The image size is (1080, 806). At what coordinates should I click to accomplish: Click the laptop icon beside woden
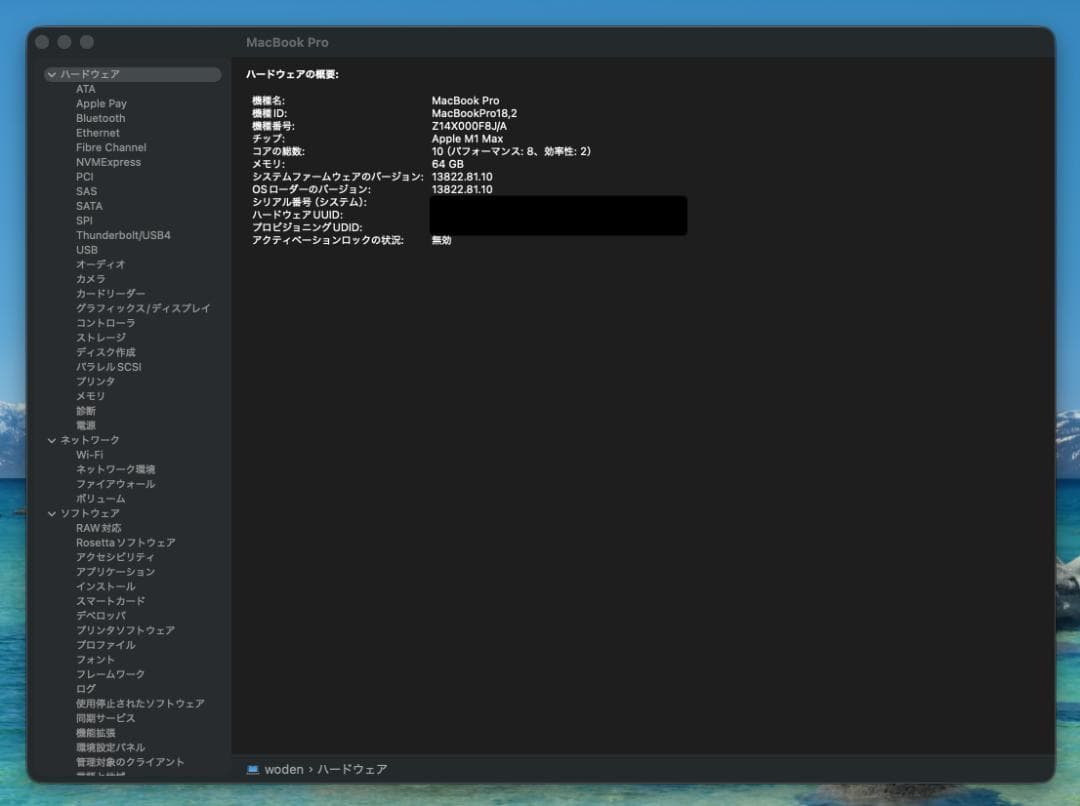click(253, 769)
